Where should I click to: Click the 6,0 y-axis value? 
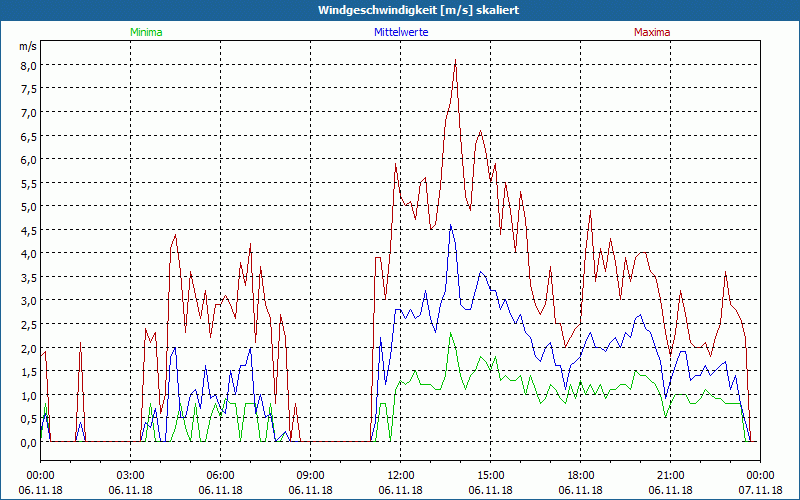coord(29,160)
